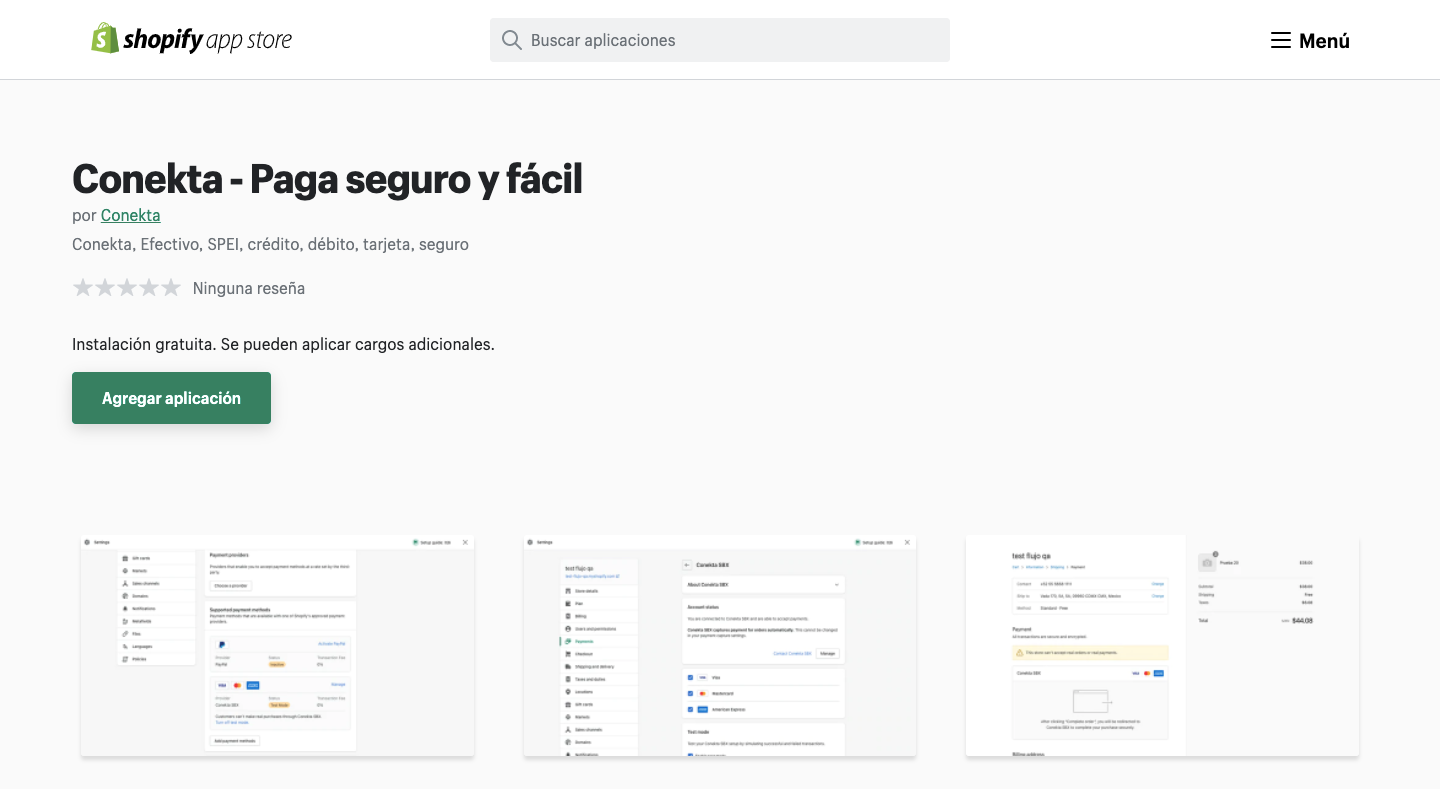Open the checkout payment page screenshot

point(1162,646)
